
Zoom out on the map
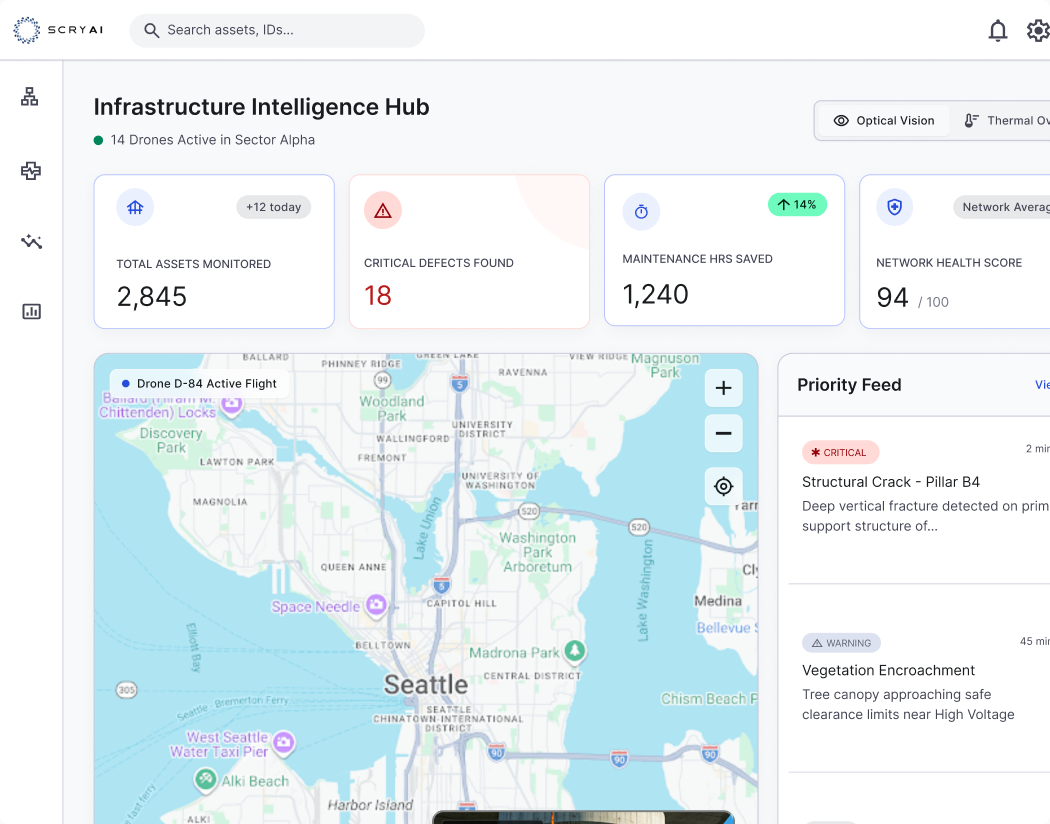723,433
